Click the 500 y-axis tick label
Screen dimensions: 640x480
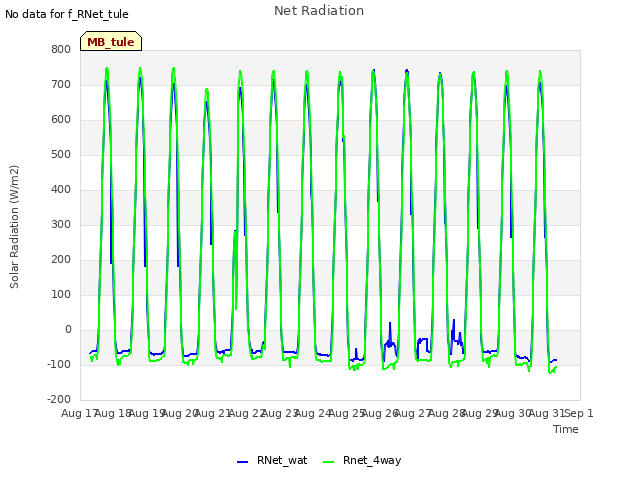(61, 155)
